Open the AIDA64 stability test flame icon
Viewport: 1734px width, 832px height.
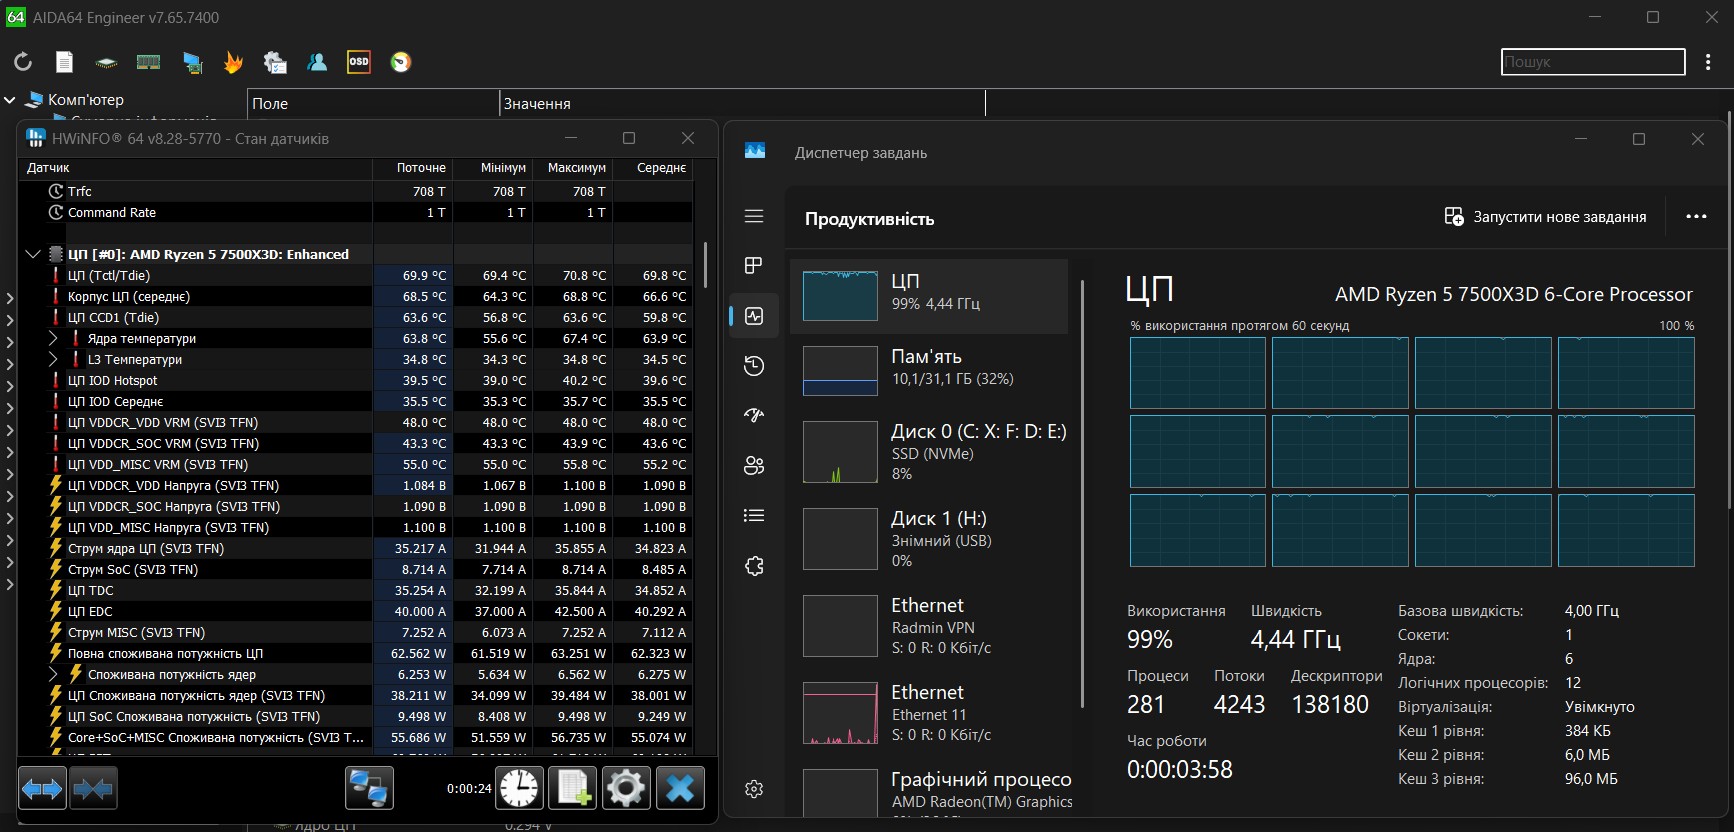tap(233, 62)
